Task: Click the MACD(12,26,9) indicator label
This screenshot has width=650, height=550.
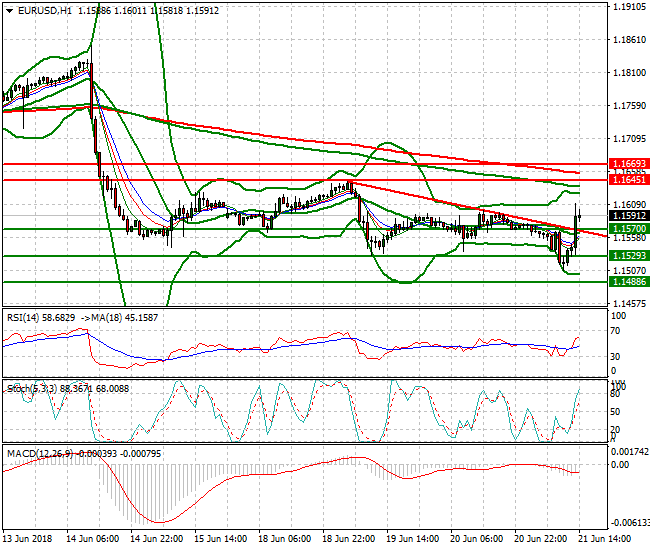Action: click(x=36, y=453)
